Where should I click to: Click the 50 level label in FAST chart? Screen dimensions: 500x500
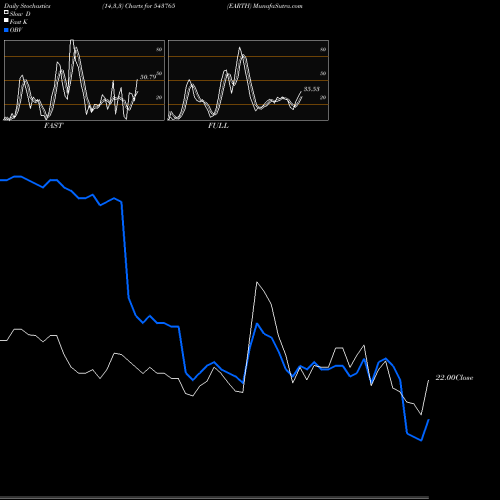(x=159, y=73)
